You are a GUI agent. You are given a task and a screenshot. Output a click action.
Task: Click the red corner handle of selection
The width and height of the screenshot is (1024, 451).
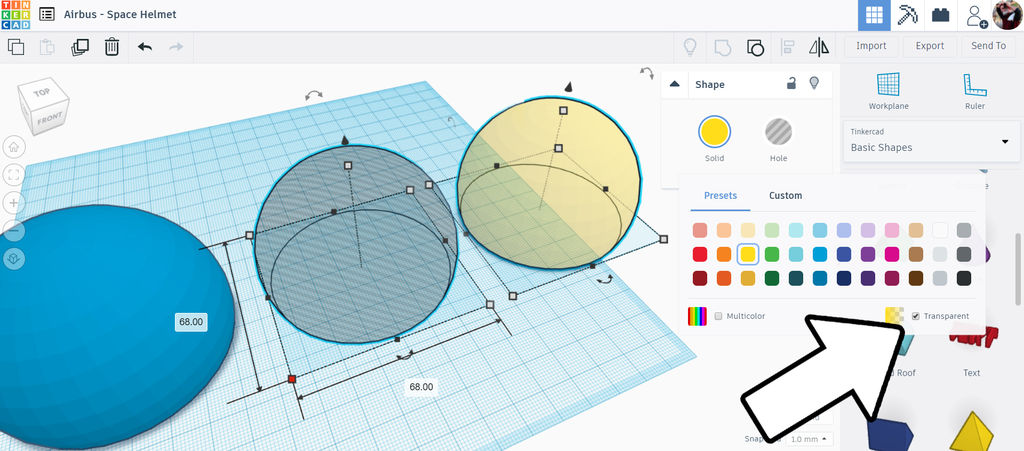coord(292,379)
